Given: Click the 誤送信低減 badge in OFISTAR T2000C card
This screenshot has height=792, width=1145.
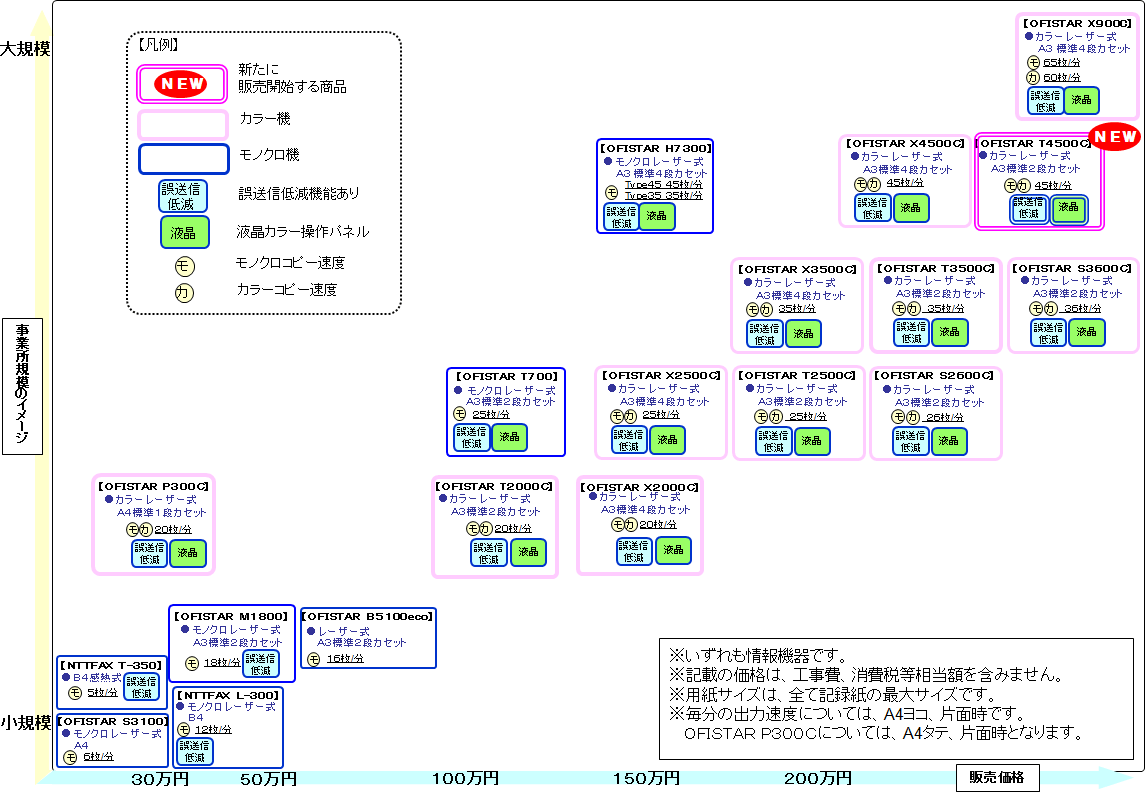Looking at the screenshot, I should (489, 553).
